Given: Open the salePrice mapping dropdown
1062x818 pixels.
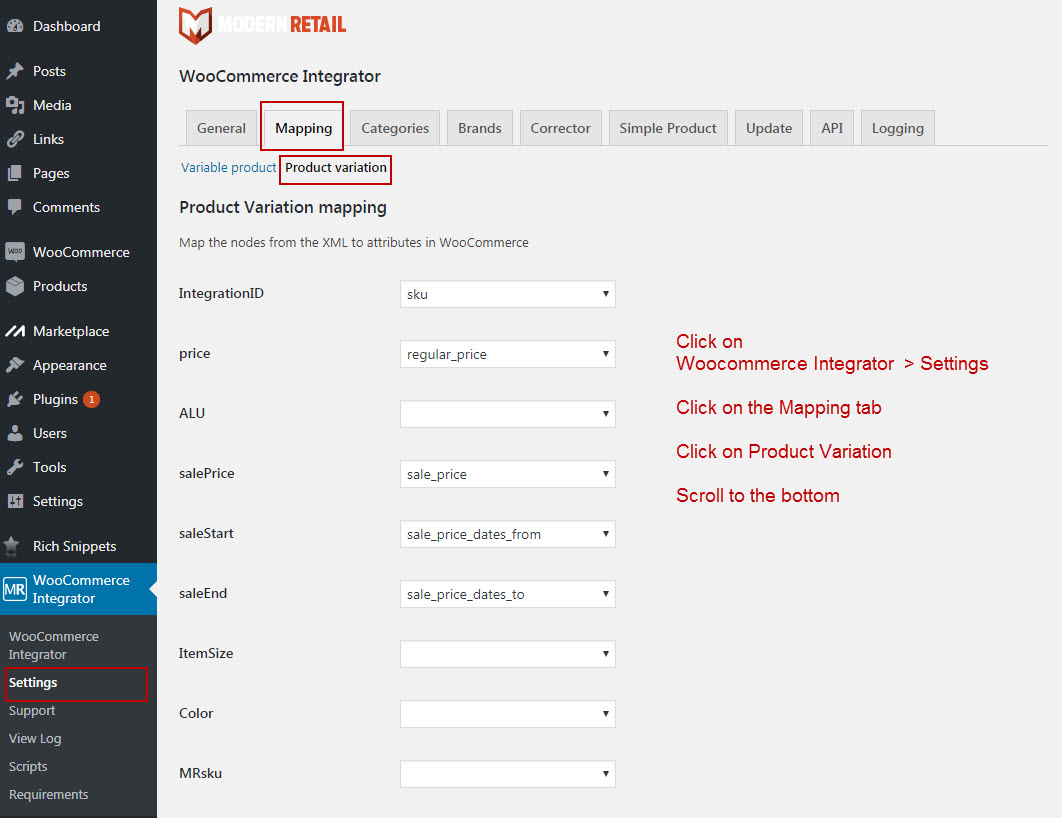Looking at the screenshot, I should coord(507,474).
